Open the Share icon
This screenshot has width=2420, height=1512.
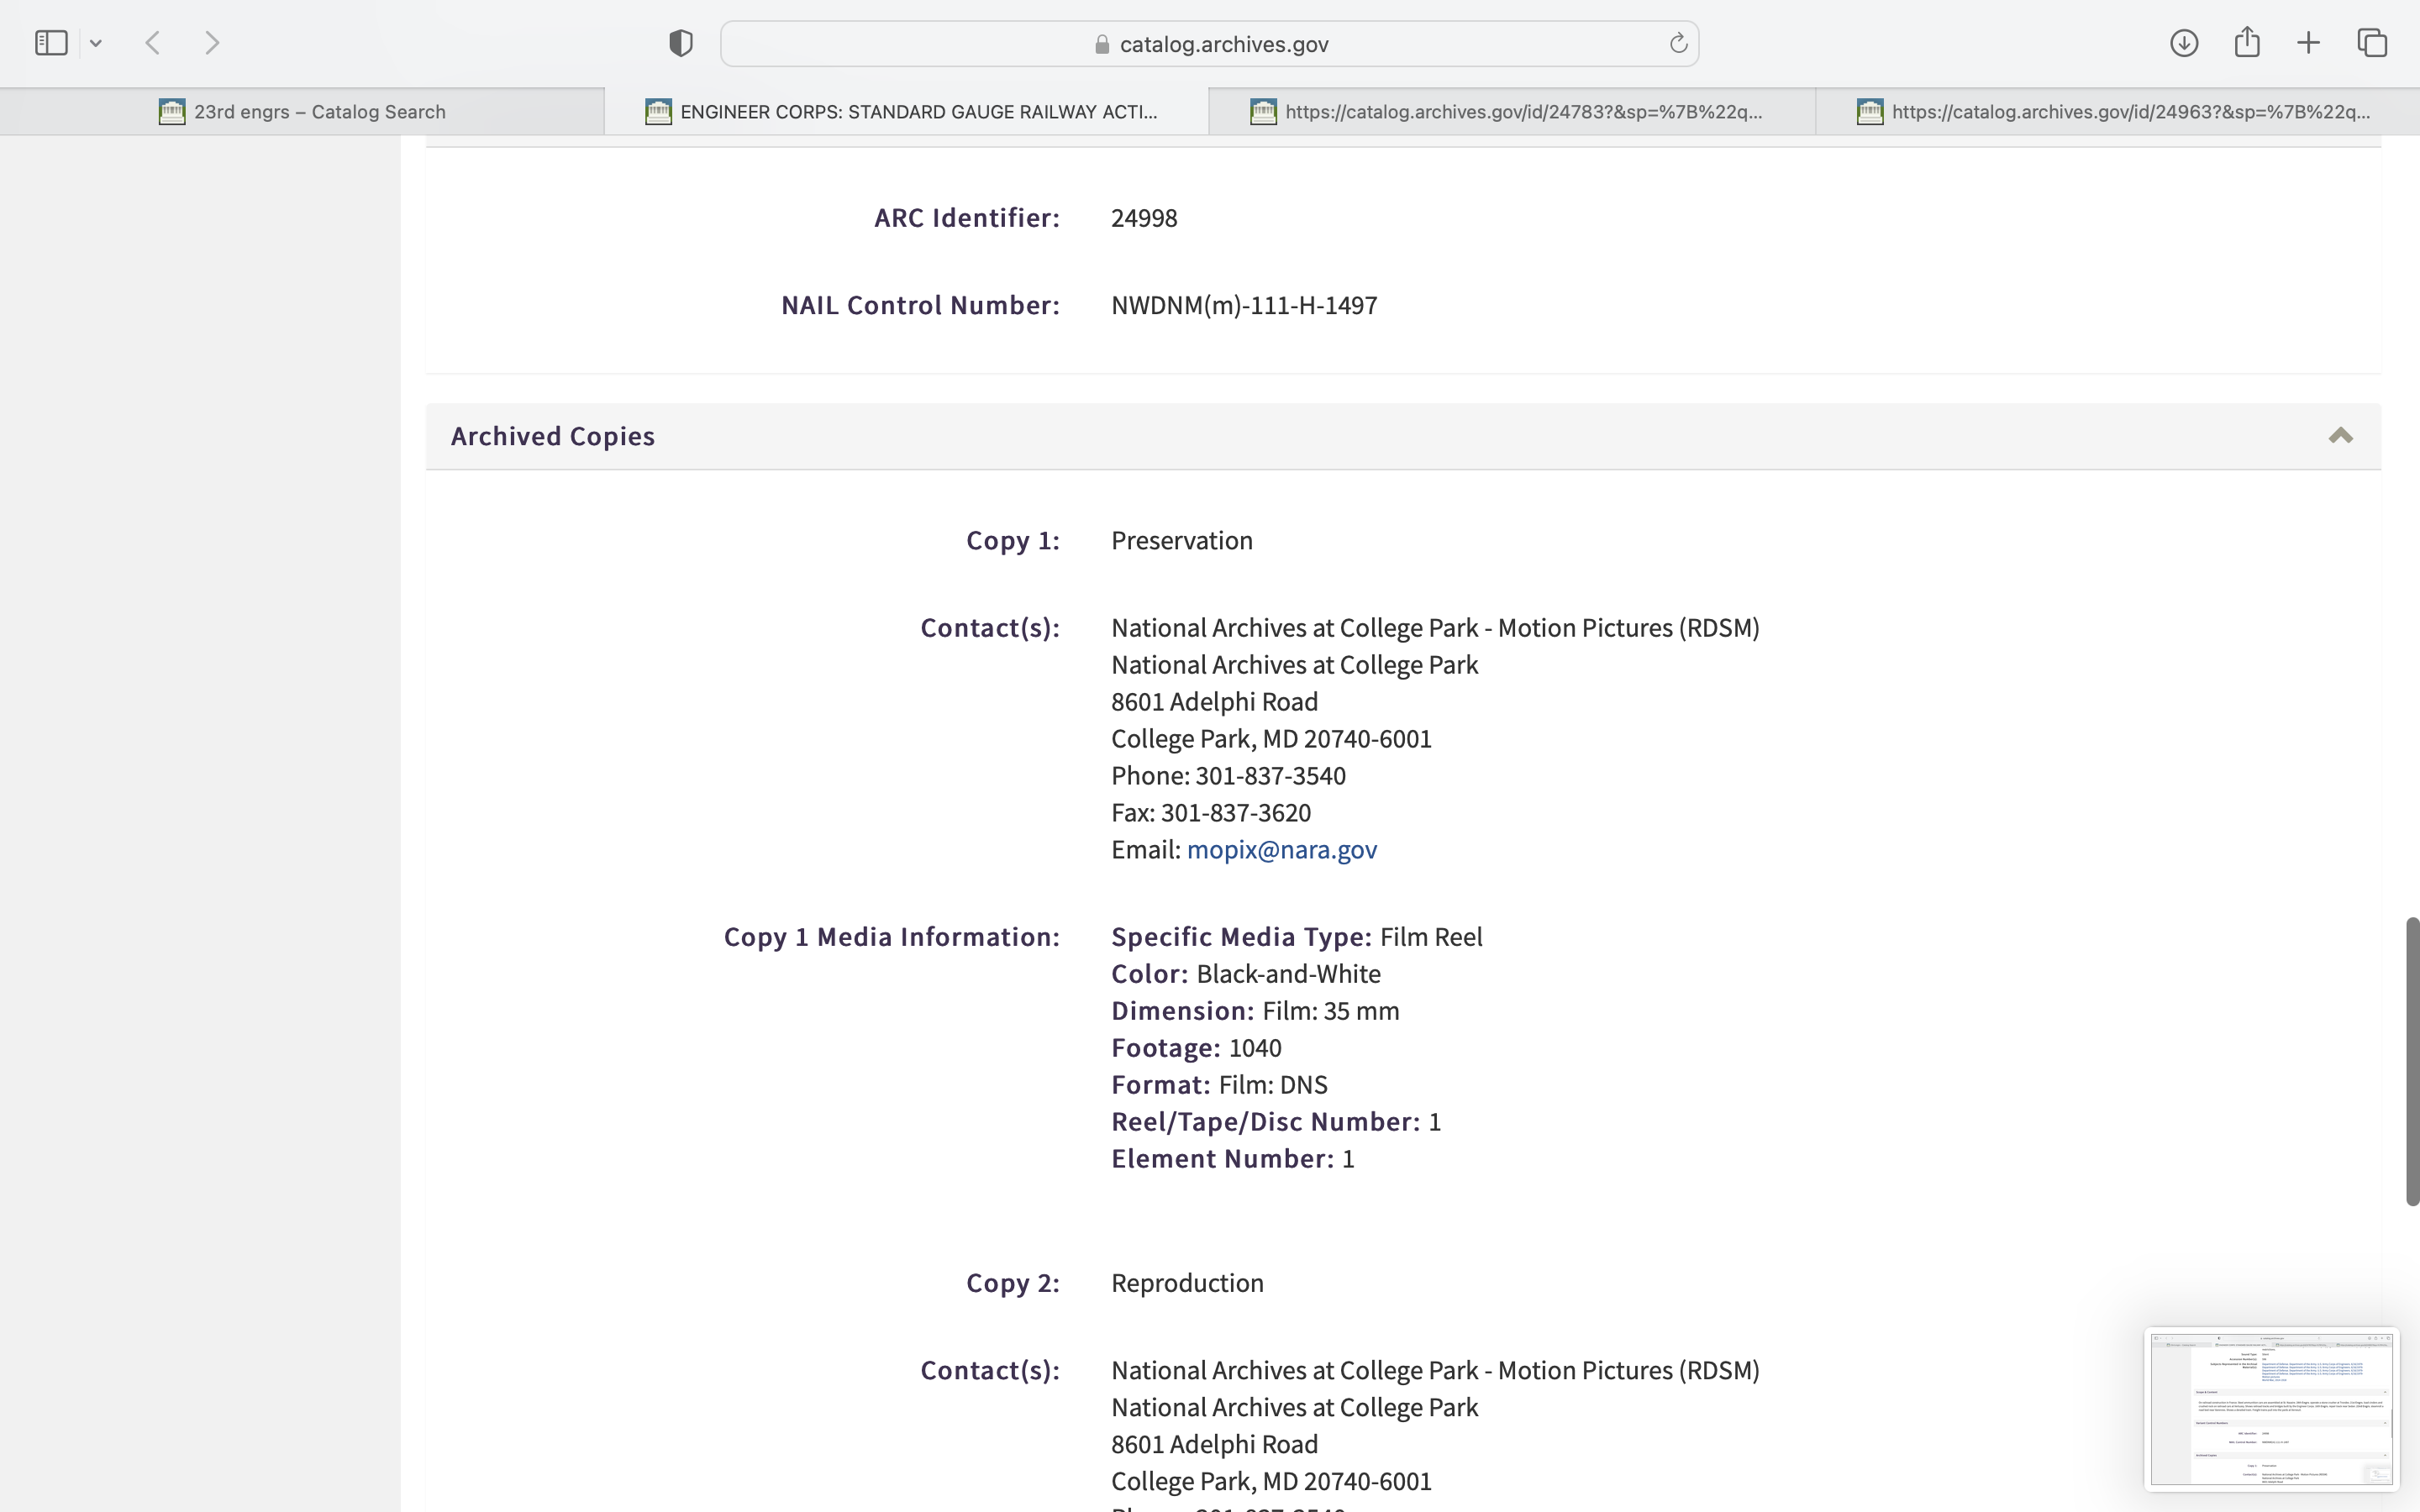click(2247, 42)
